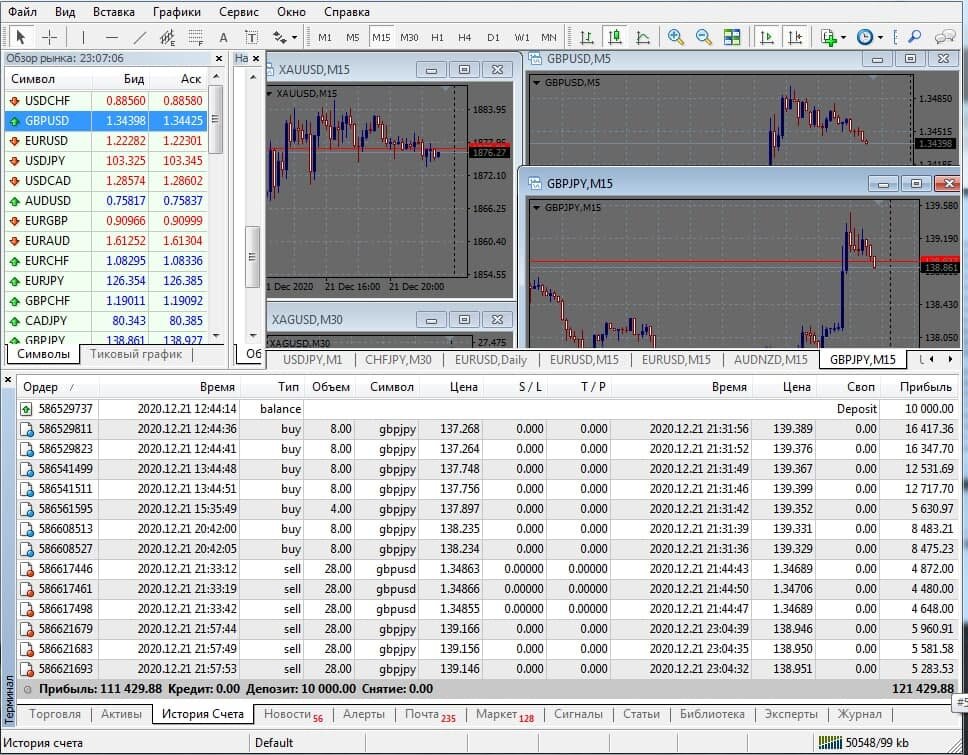The height and width of the screenshot is (755, 968).
Task: Select the Text Label tool
Action: tap(251, 37)
